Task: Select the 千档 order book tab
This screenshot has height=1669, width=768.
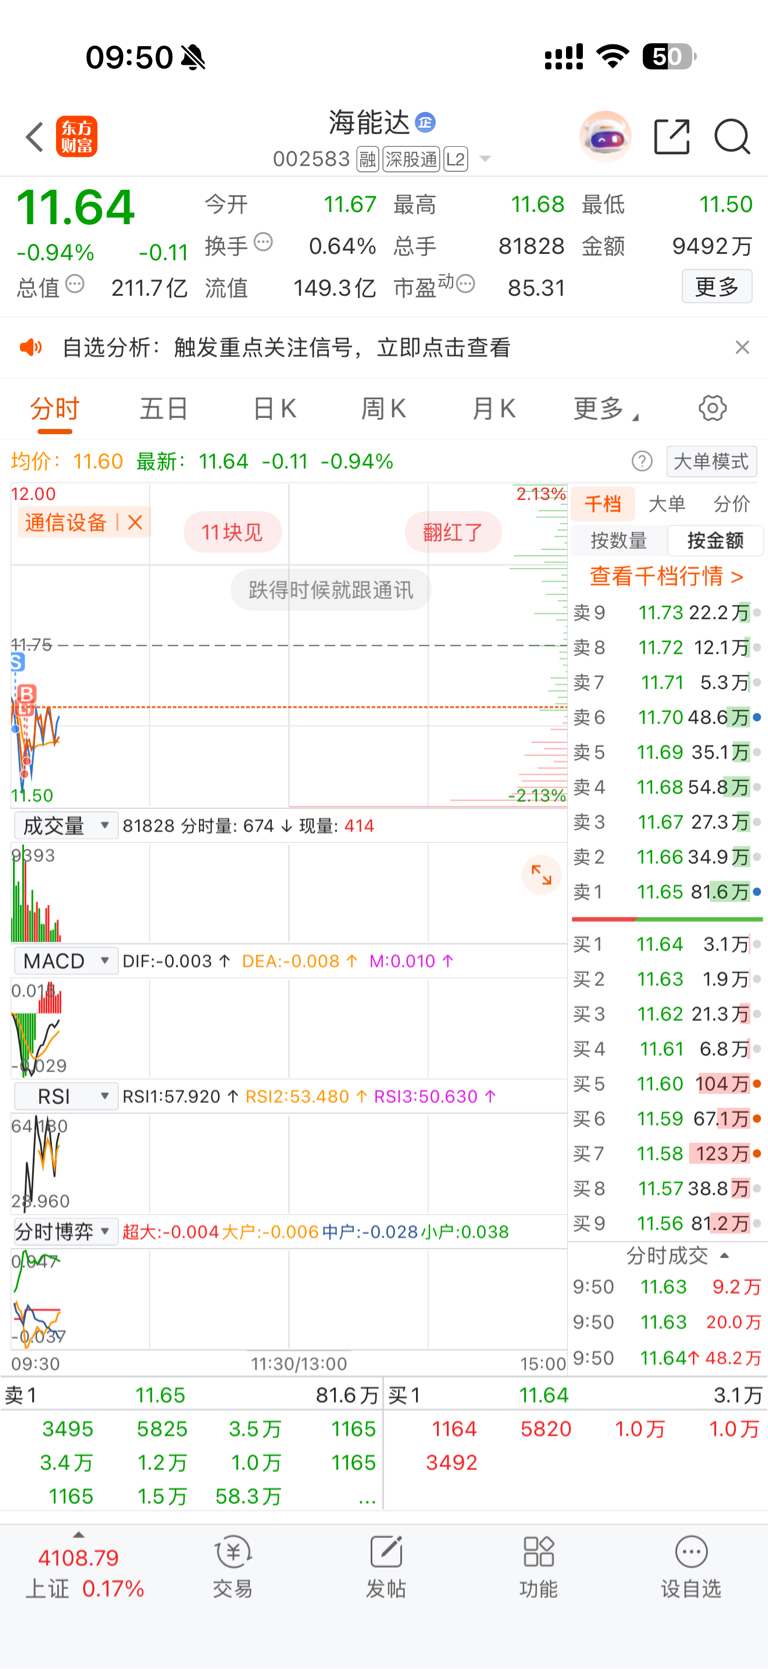Action: coord(602,504)
